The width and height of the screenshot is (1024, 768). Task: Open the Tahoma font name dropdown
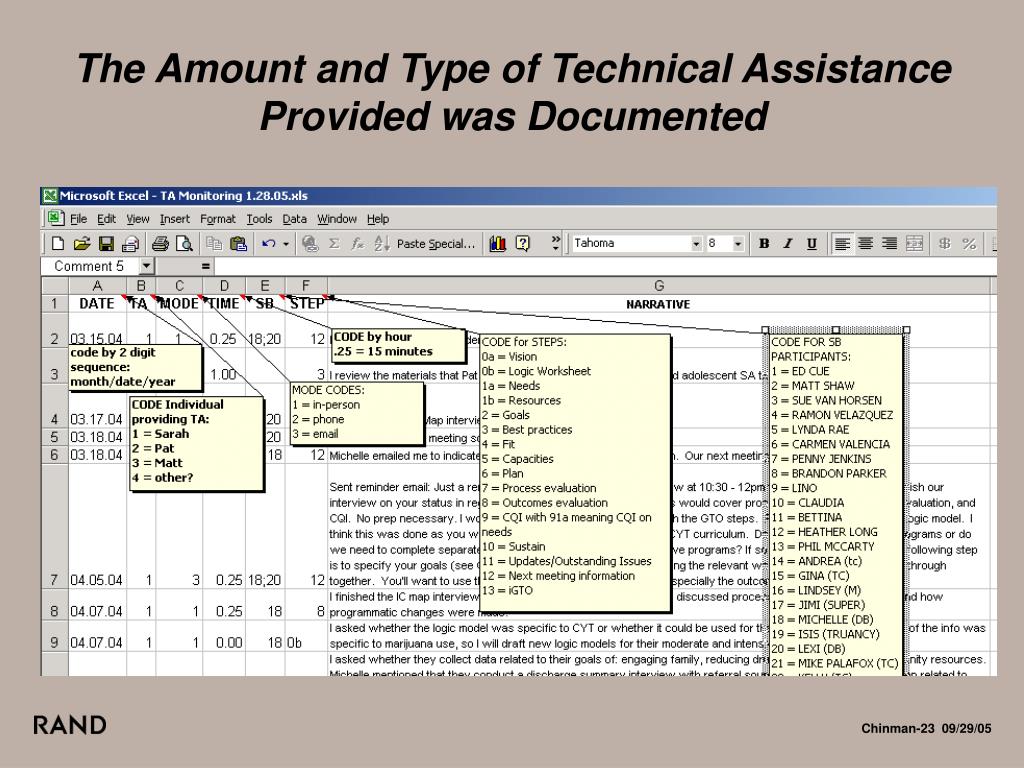point(696,244)
